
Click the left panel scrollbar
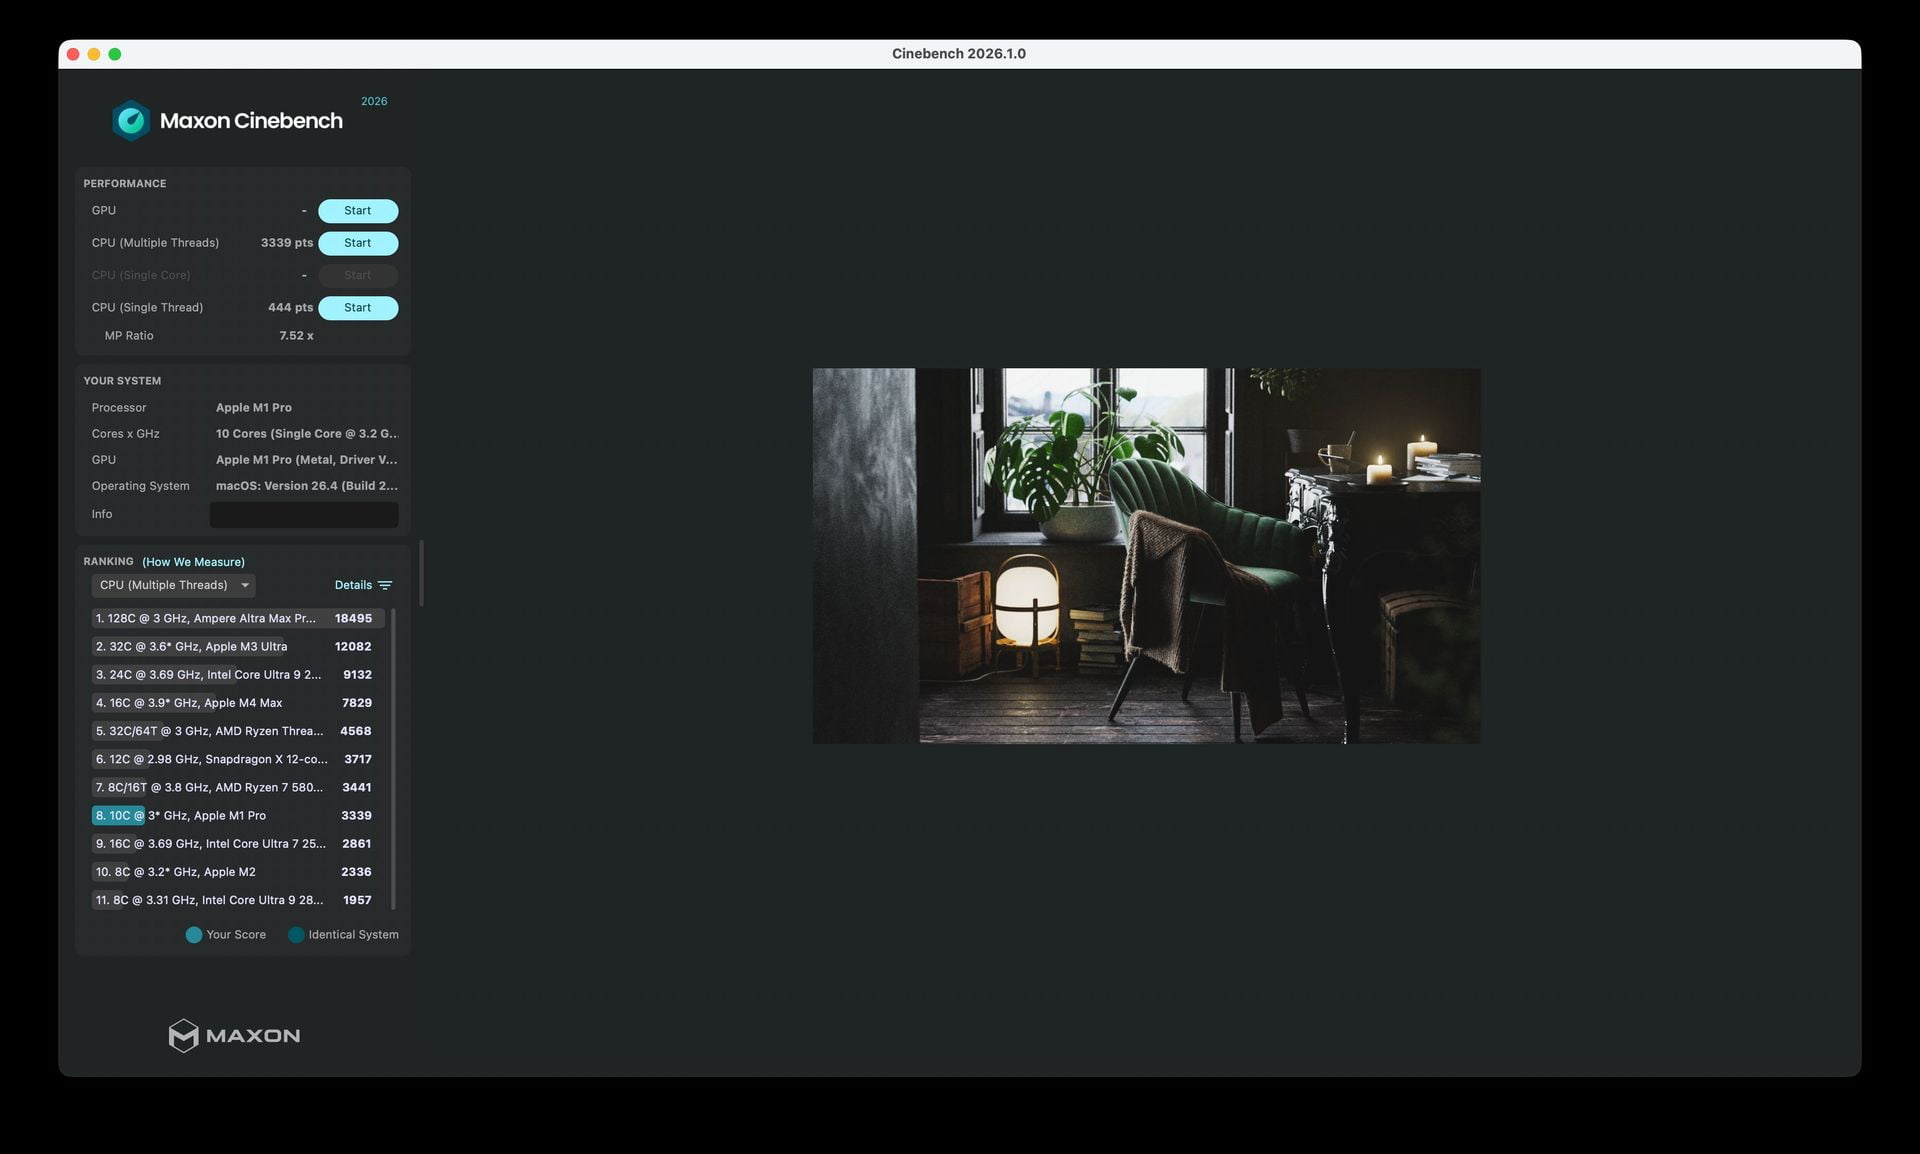pos(422,573)
